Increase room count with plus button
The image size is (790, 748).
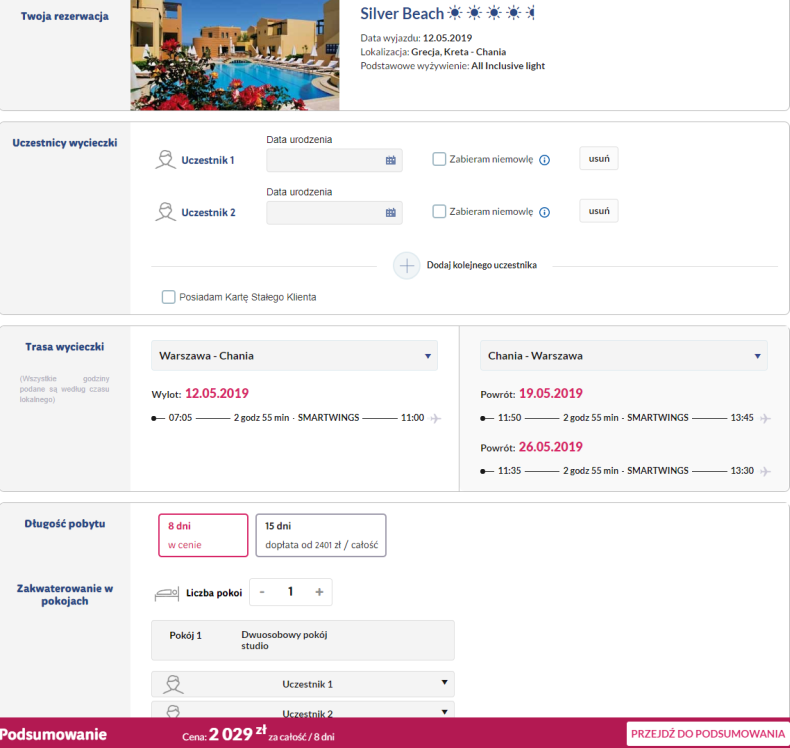pyautogui.click(x=319, y=592)
